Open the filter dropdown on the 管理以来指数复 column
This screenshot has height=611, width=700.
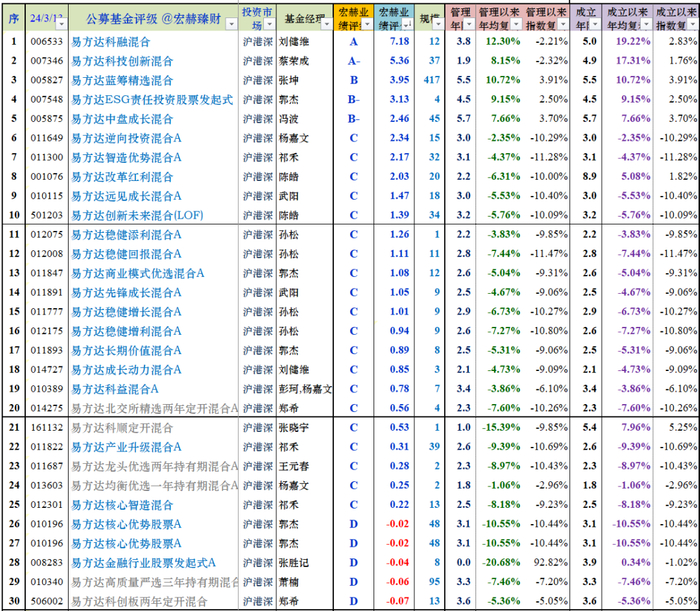563,24
